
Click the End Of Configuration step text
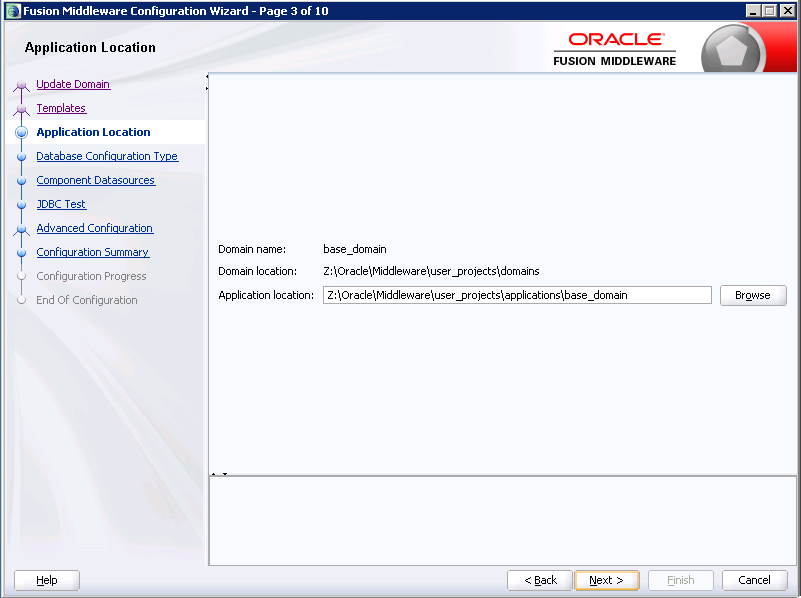87,300
